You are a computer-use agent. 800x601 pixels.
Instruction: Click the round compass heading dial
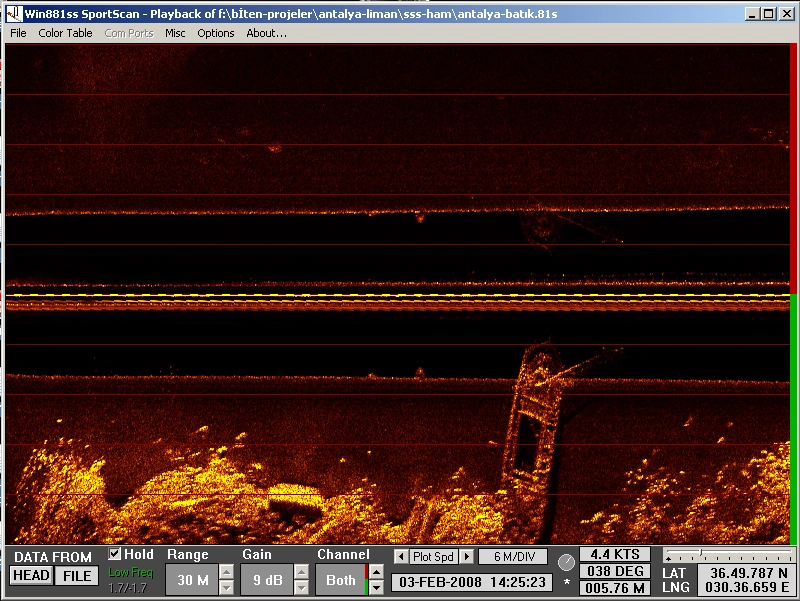click(x=566, y=563)
